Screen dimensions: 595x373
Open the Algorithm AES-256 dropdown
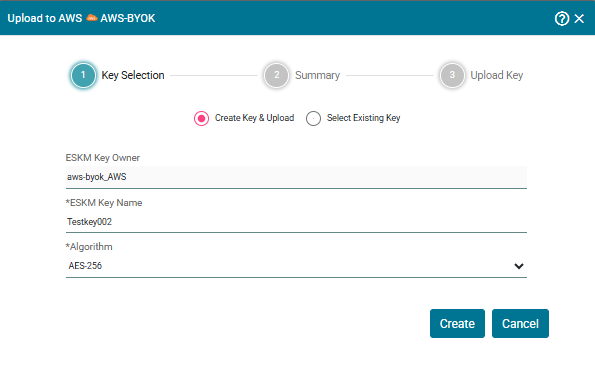[296, 266]
